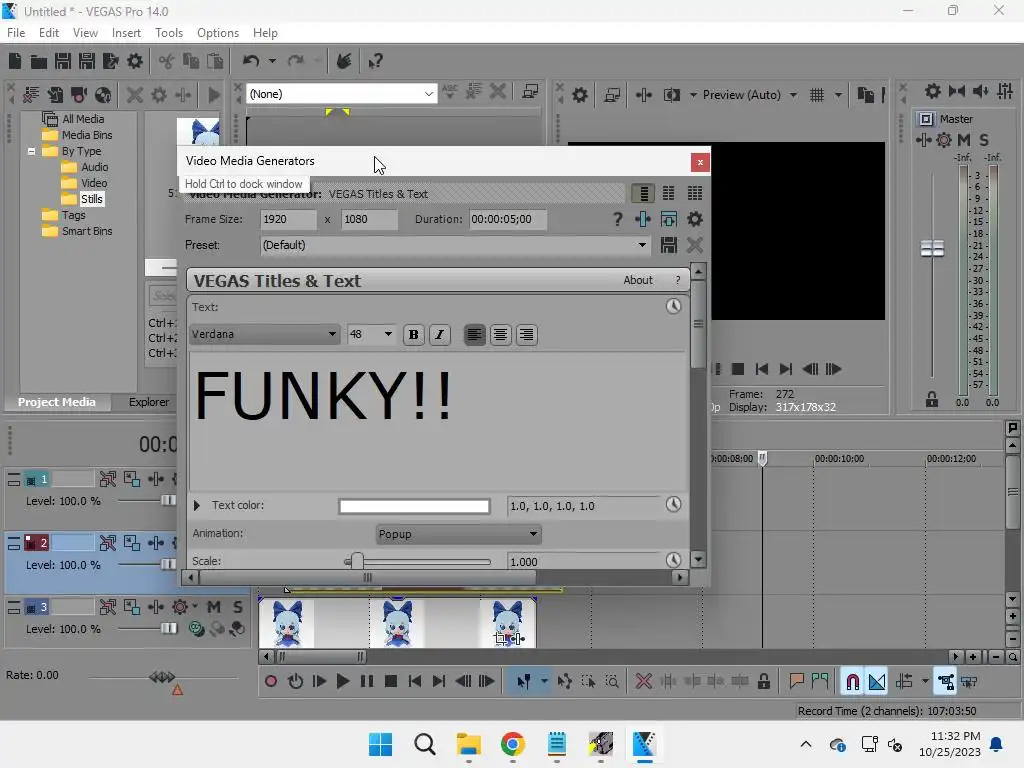Set text alignment to left
This screenshot has width=1024, height=768.
pos(475,335)
